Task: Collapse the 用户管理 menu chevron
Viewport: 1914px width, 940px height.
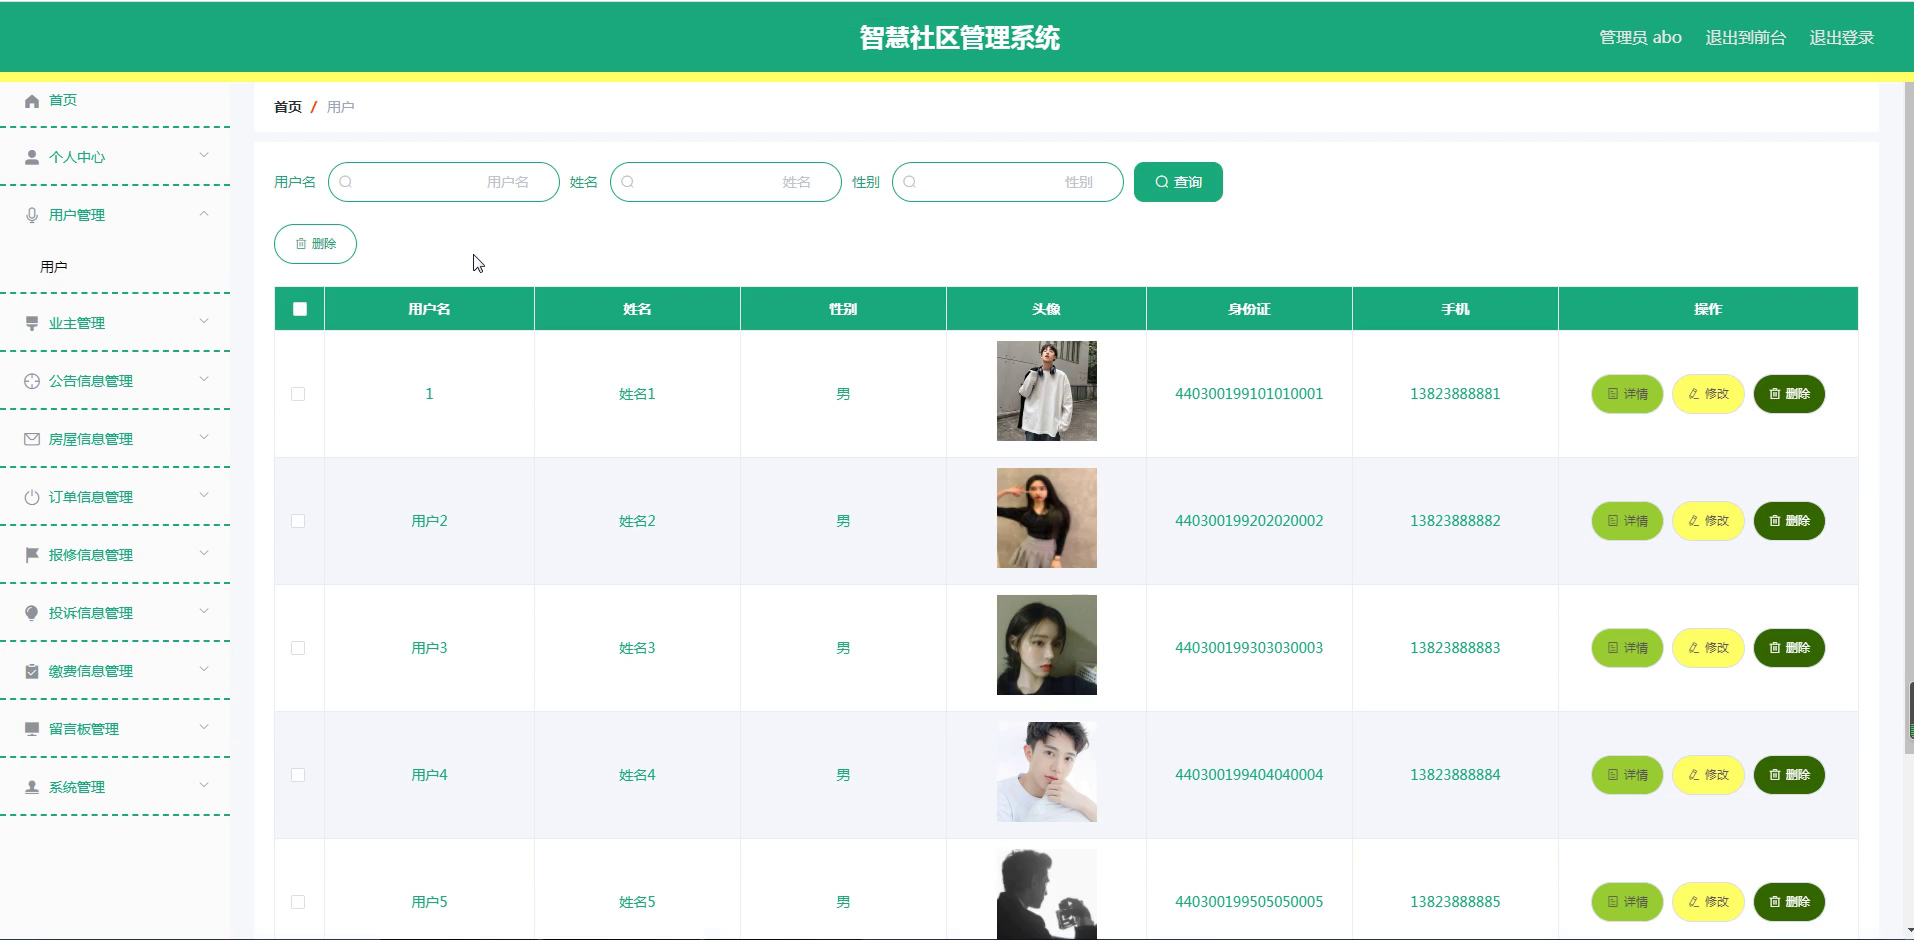Action: [204, 214]
